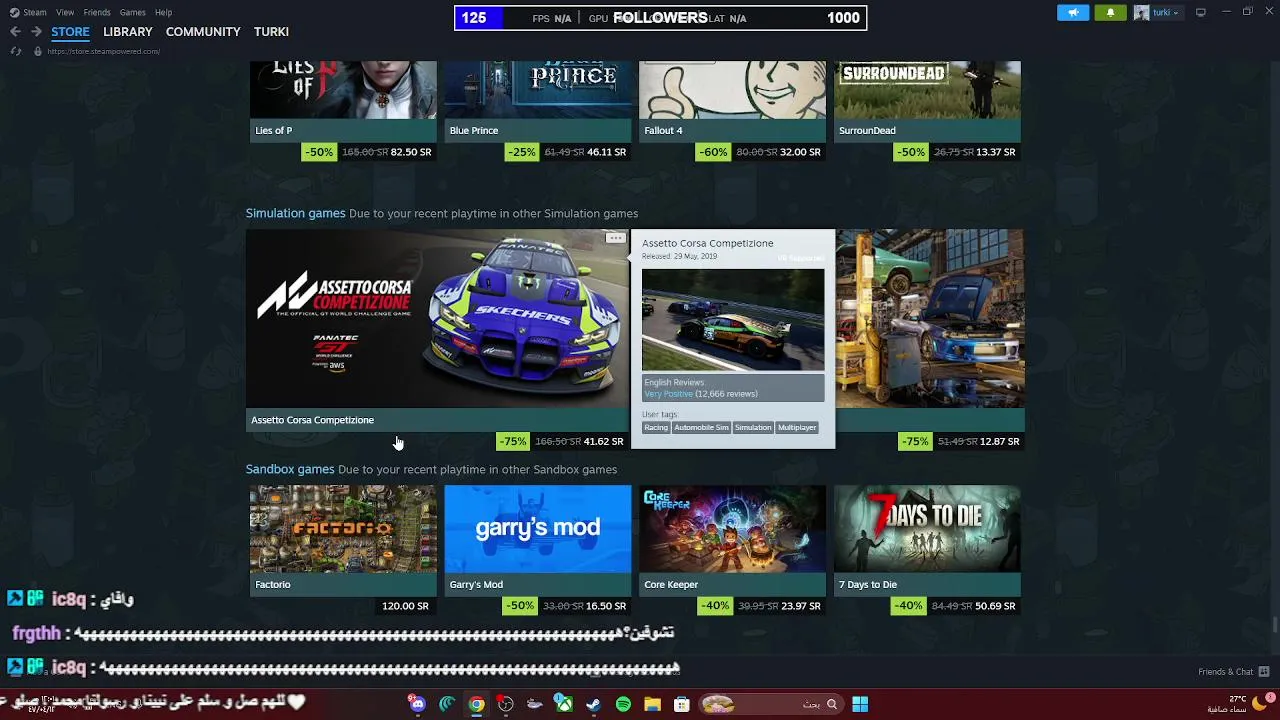The width and height of the screenshot is (1280, 720).
Task: Open the green notifications bell
Action: [x=1110, y=13]
